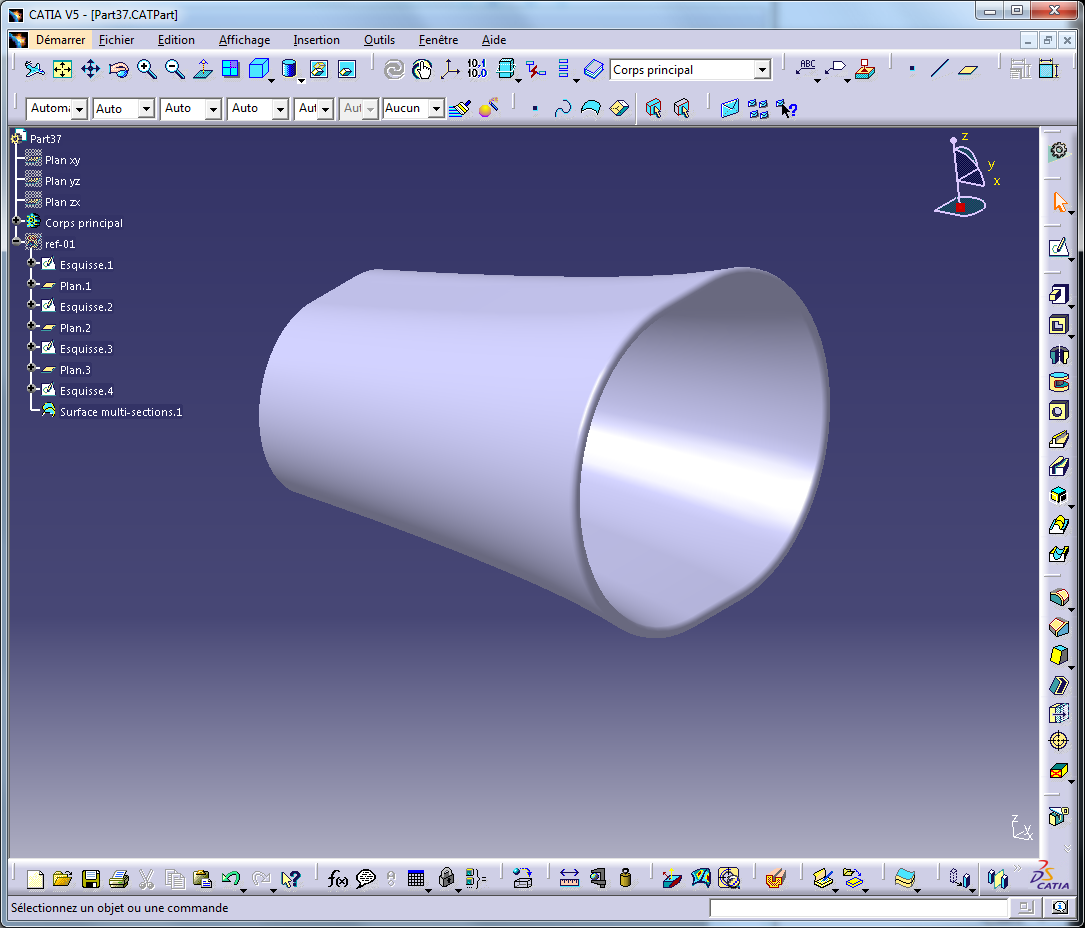1085x928 pixels.
Task: Select Surface multi-sections.1 in the tree
Action: (x=119, y=411)
